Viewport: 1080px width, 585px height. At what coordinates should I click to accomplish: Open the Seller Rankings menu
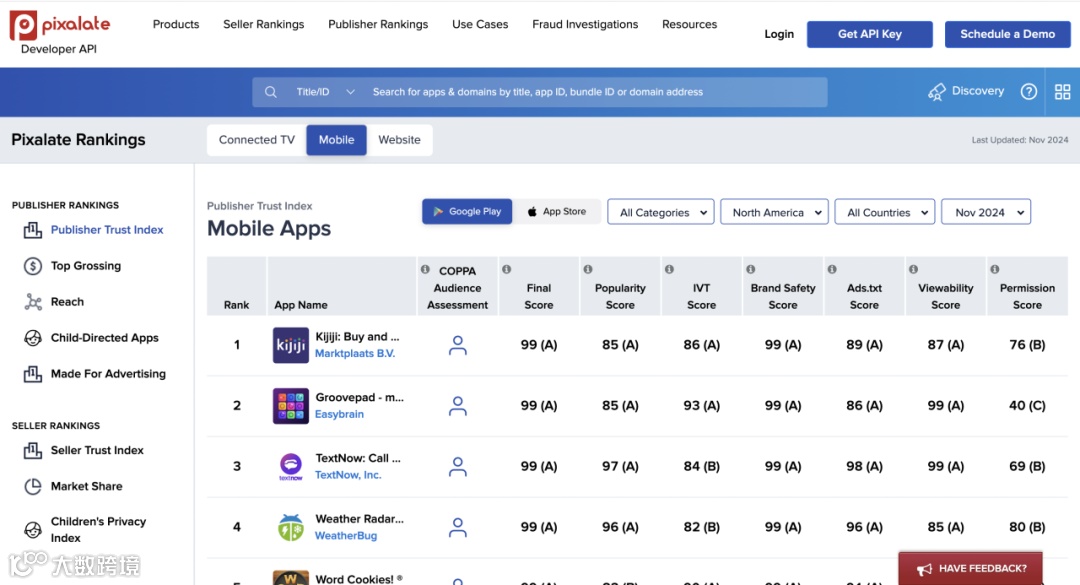[x=264, y=24]
